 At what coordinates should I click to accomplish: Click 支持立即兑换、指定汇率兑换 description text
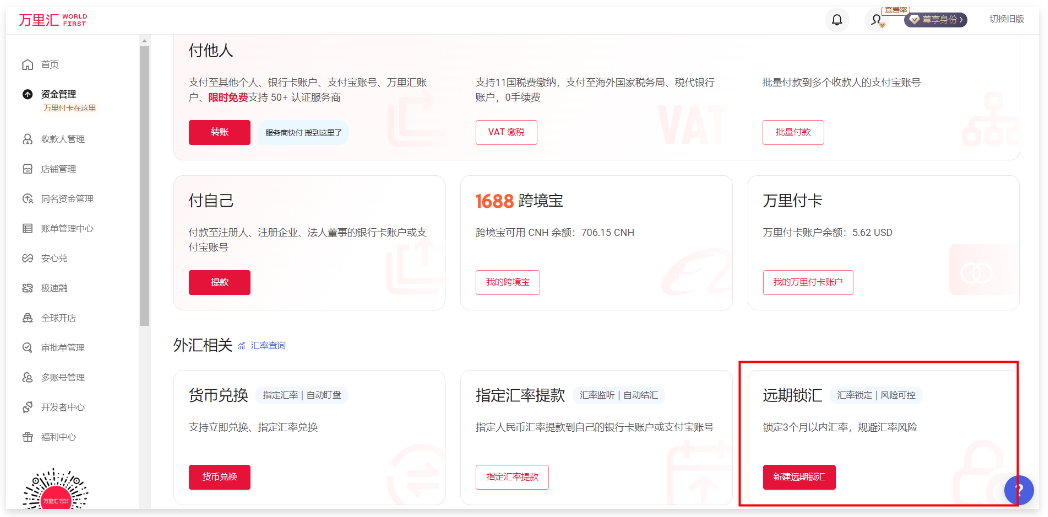coord(253,427)
